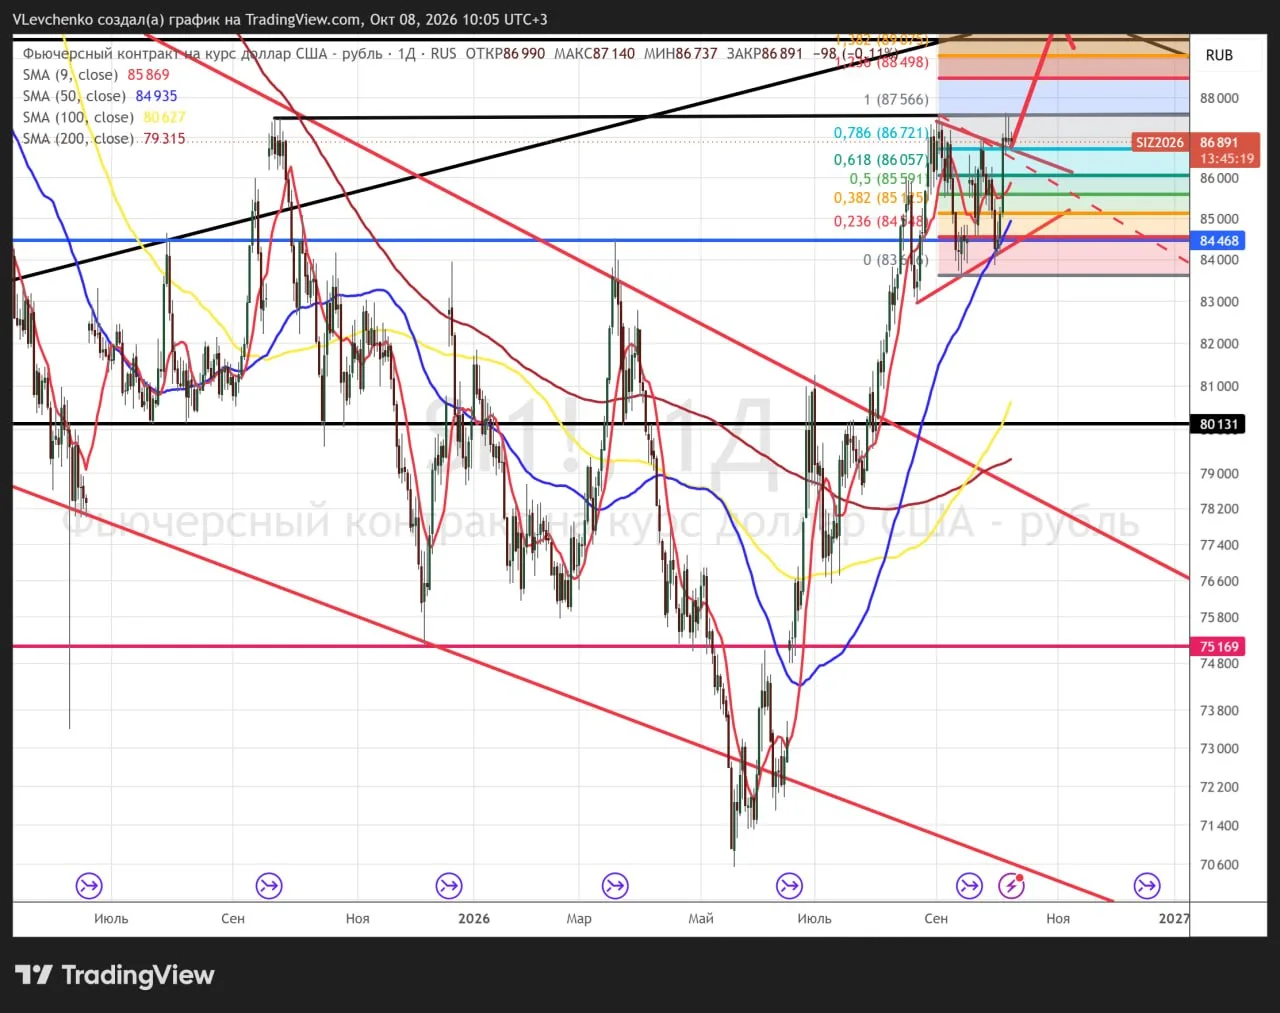
Task: Click the 2027 label on time axis
Action: click(1174, 918)
